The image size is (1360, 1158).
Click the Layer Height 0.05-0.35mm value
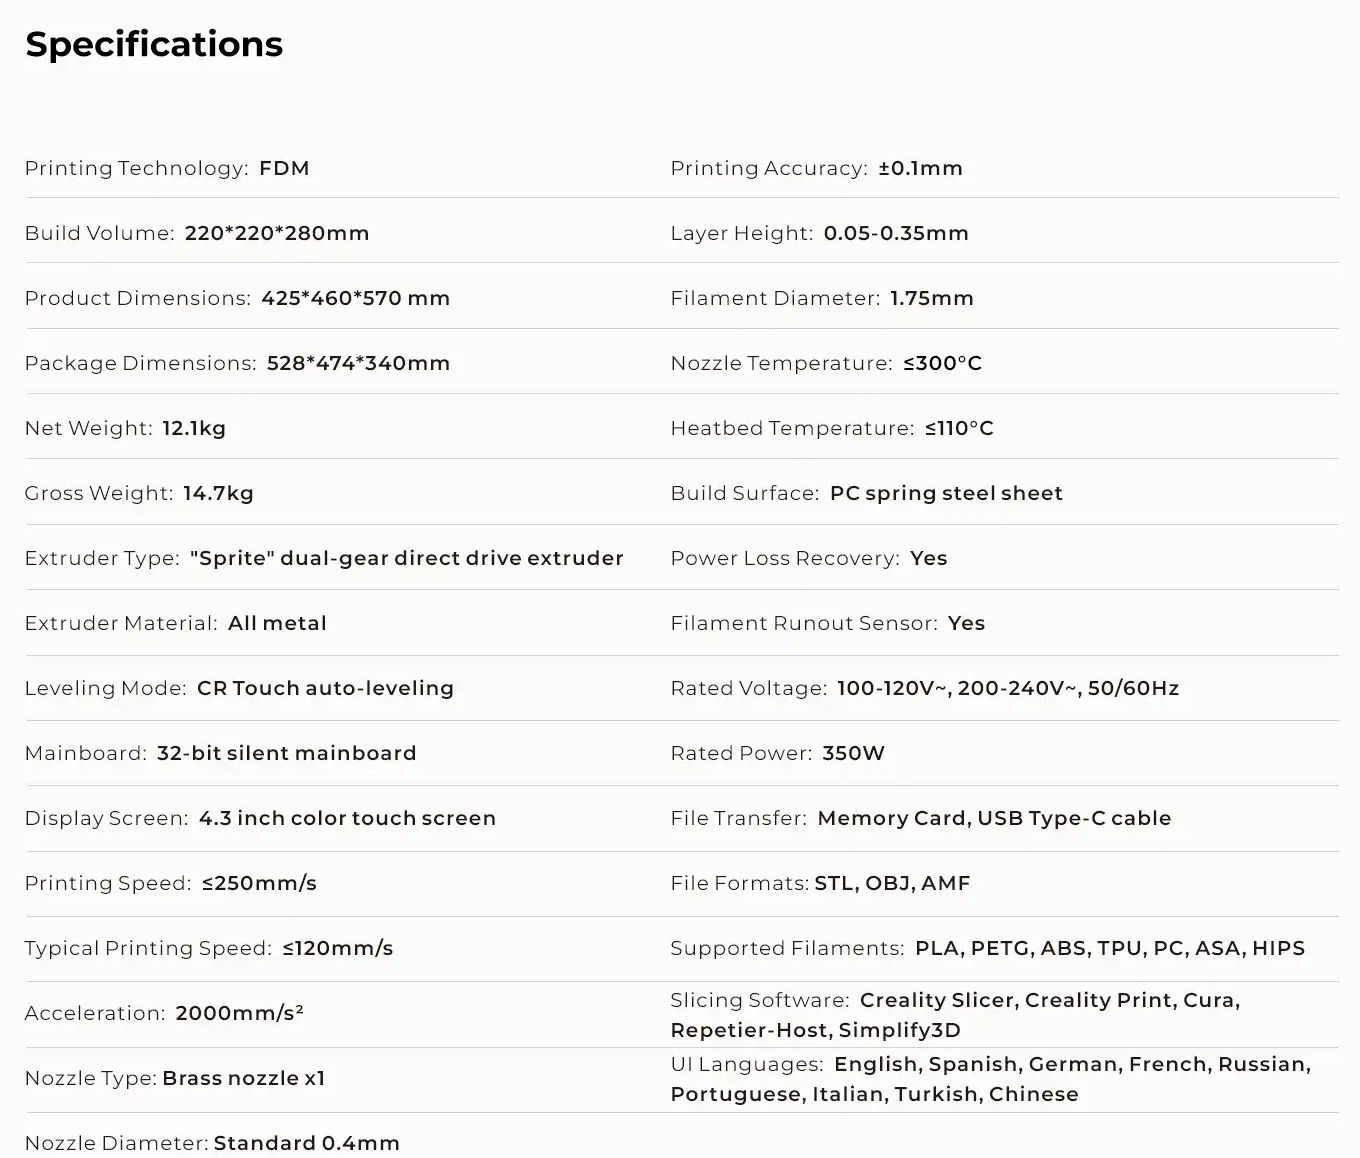click(895, 233)
